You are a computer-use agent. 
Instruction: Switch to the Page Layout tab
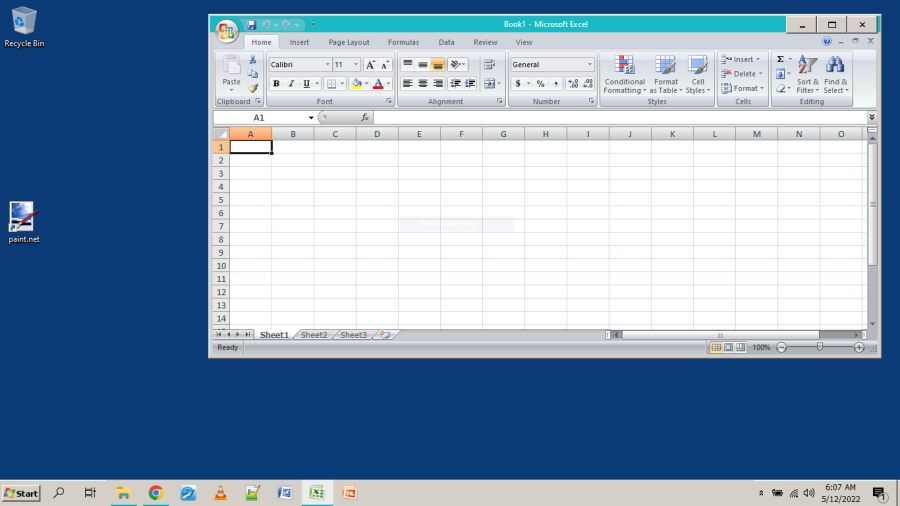pyautogui.click(x=349, y=42)
